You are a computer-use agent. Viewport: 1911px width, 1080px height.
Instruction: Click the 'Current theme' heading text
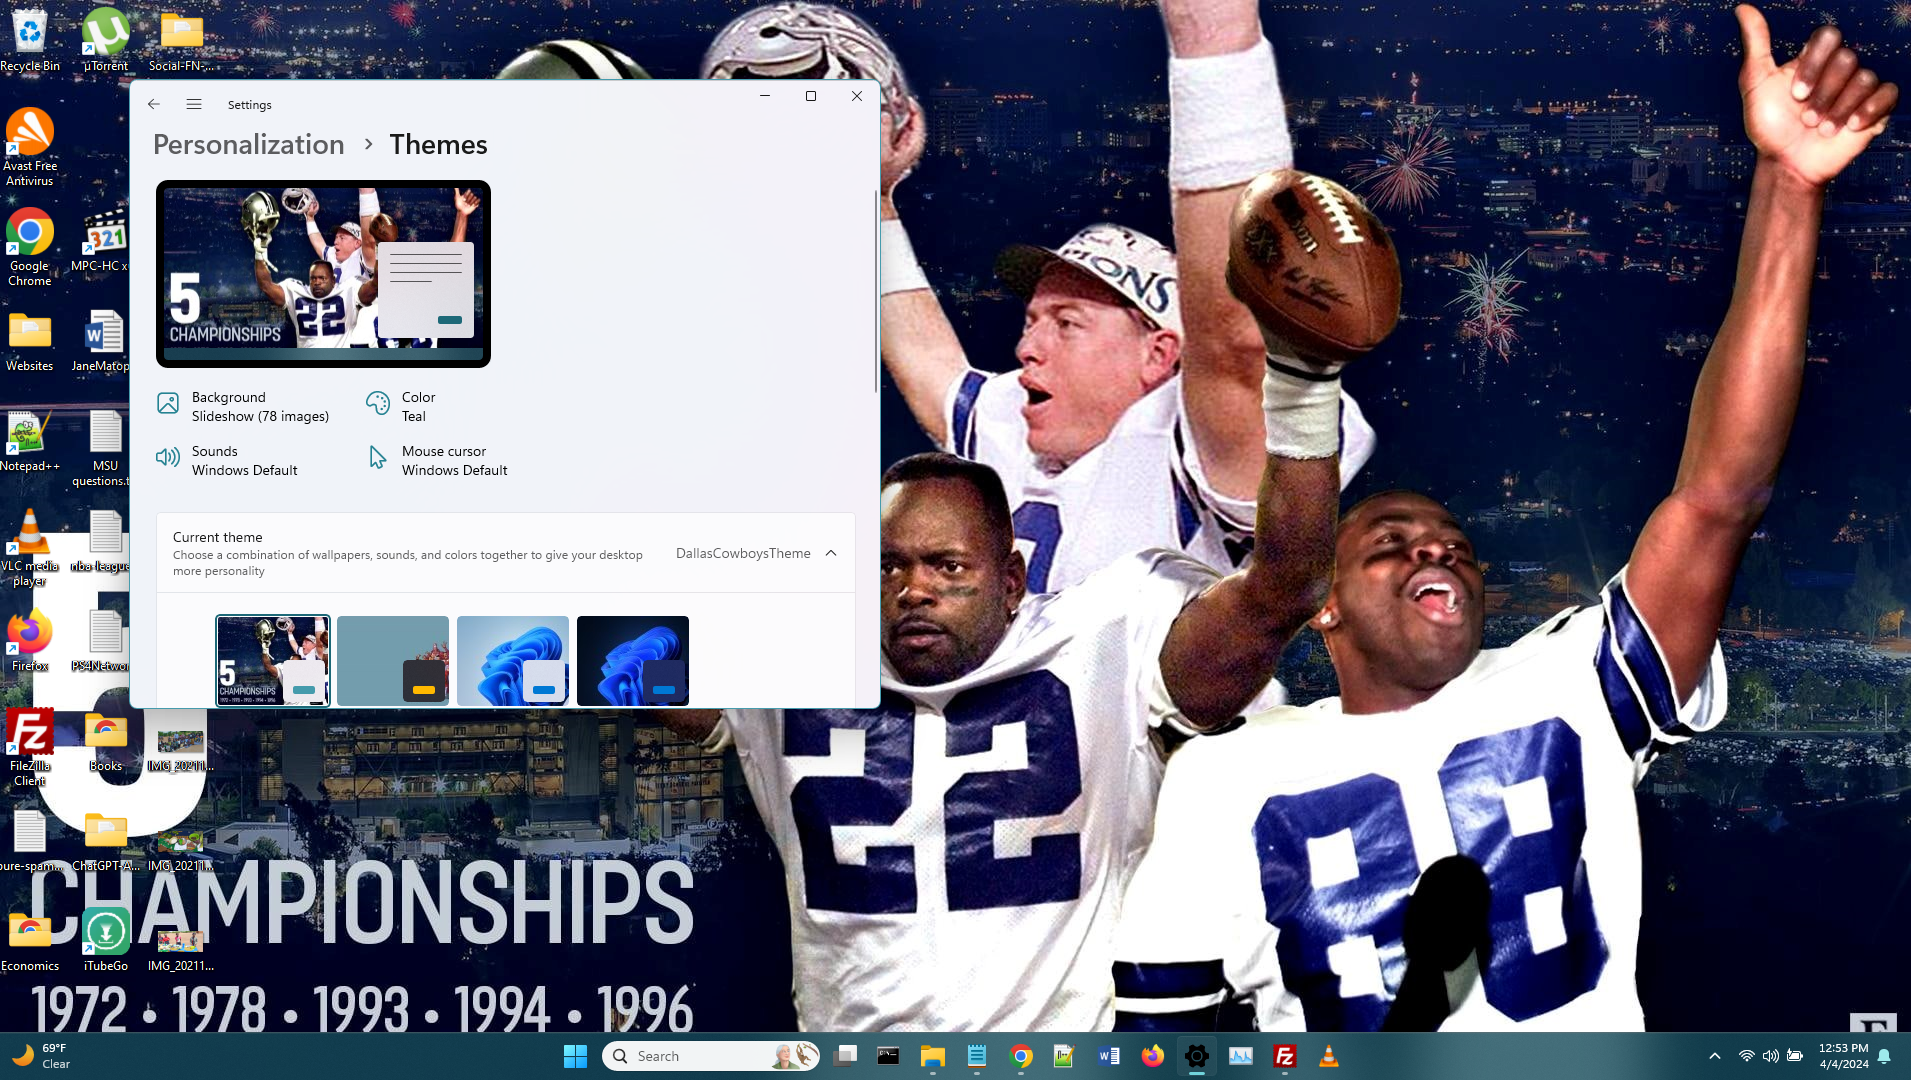pos(218,537)
